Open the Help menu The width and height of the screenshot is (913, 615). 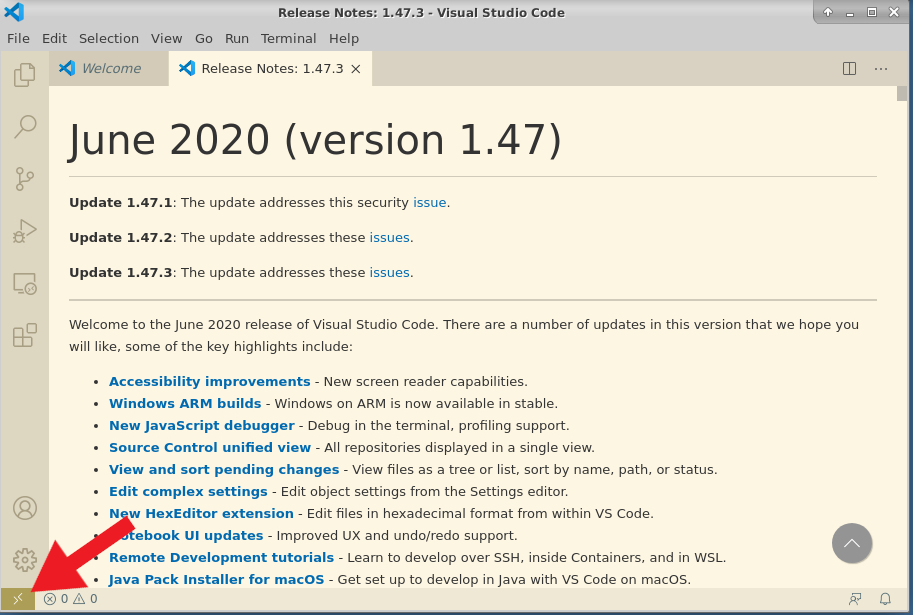(x=344, y=38)
